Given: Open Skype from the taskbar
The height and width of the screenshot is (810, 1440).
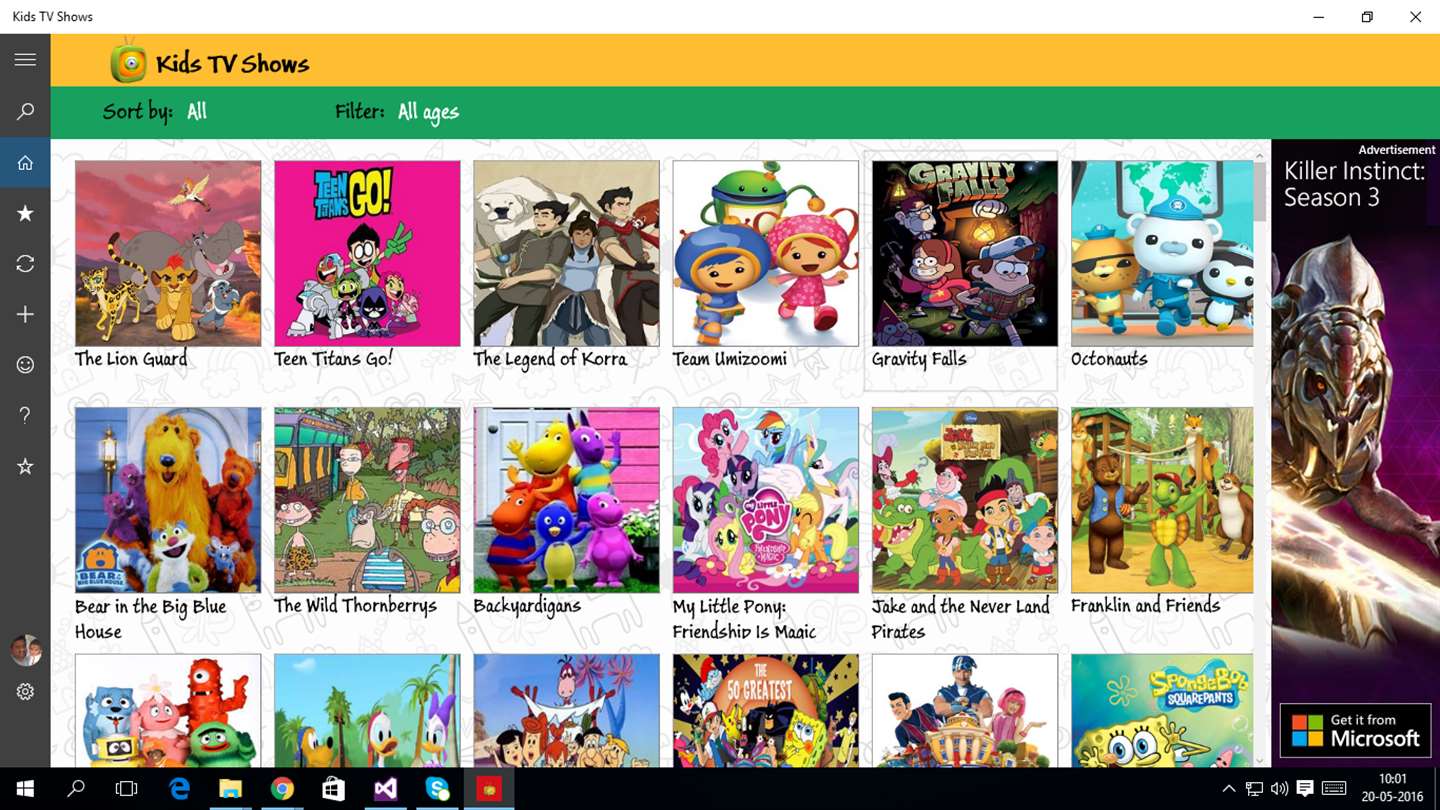Looking at the screenshot, I should point(437,789).
